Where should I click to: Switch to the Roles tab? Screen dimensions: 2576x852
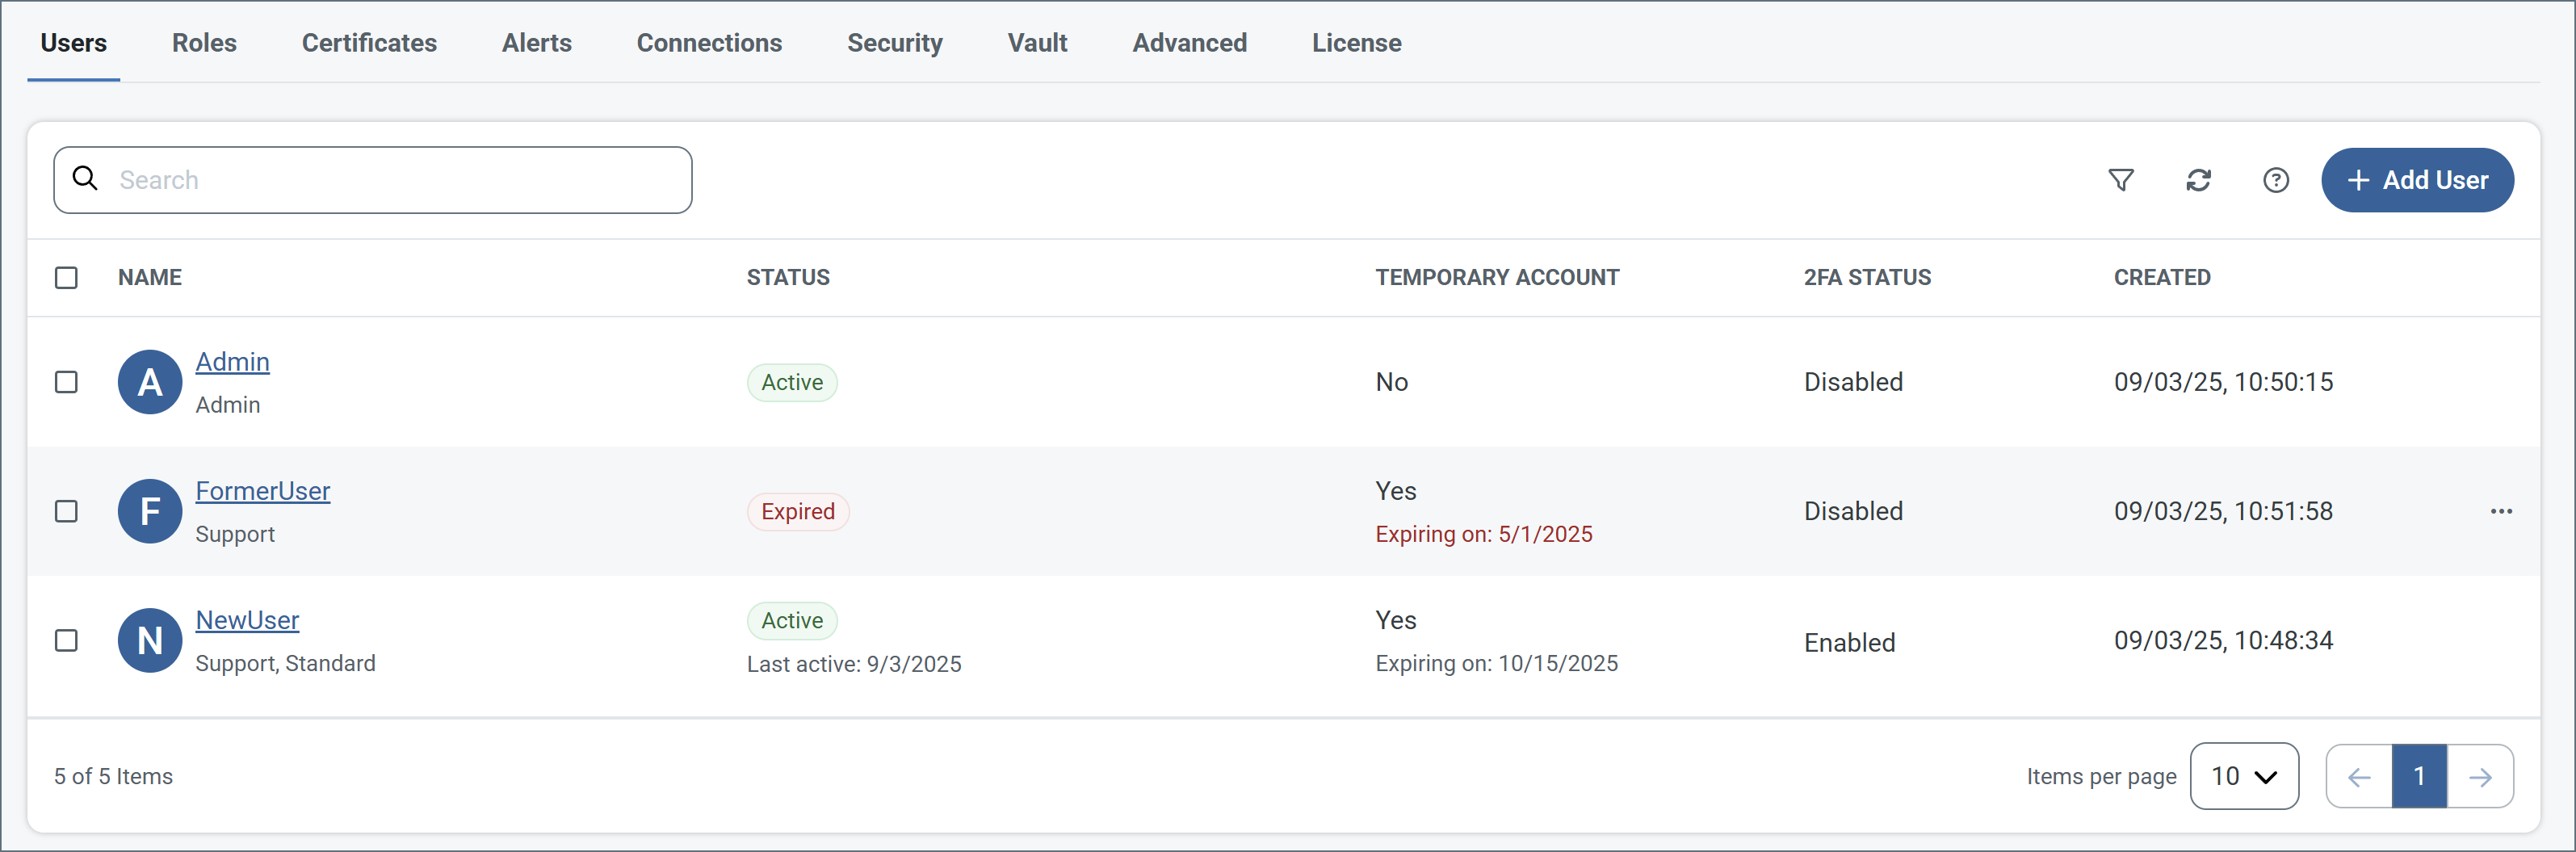coord(204,43)
